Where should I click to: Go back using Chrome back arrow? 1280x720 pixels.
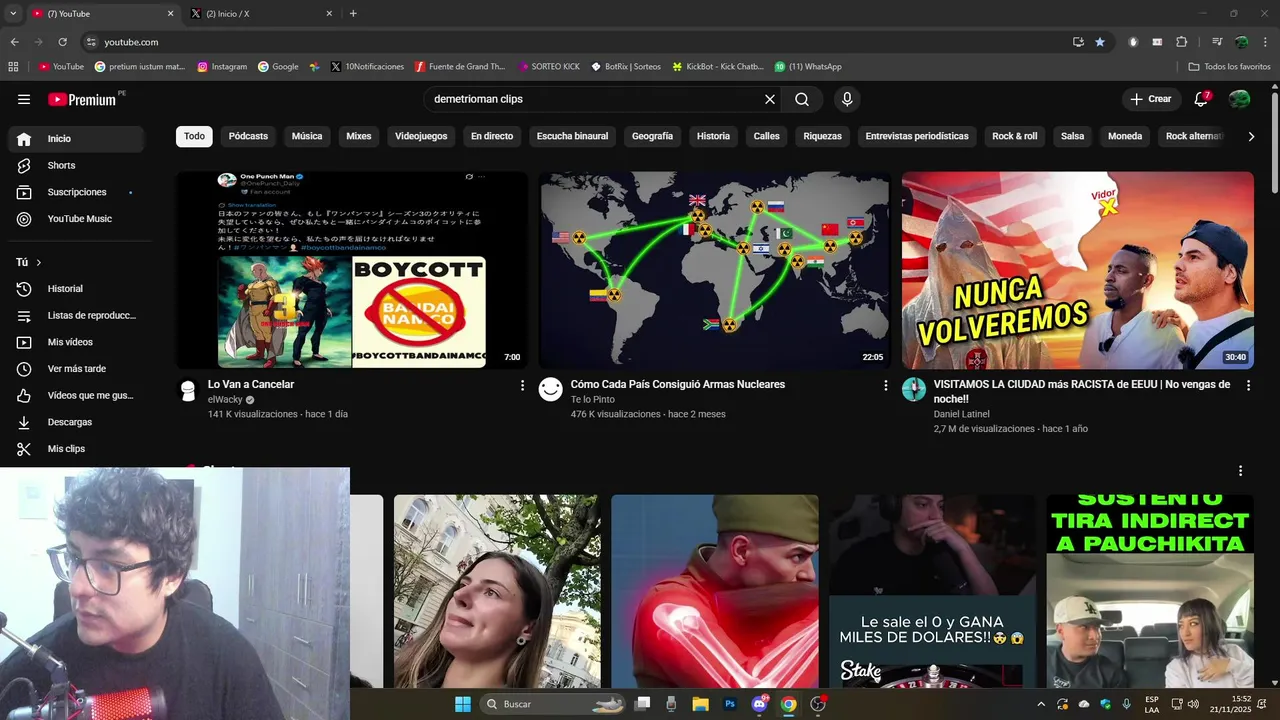click(14, 42)
